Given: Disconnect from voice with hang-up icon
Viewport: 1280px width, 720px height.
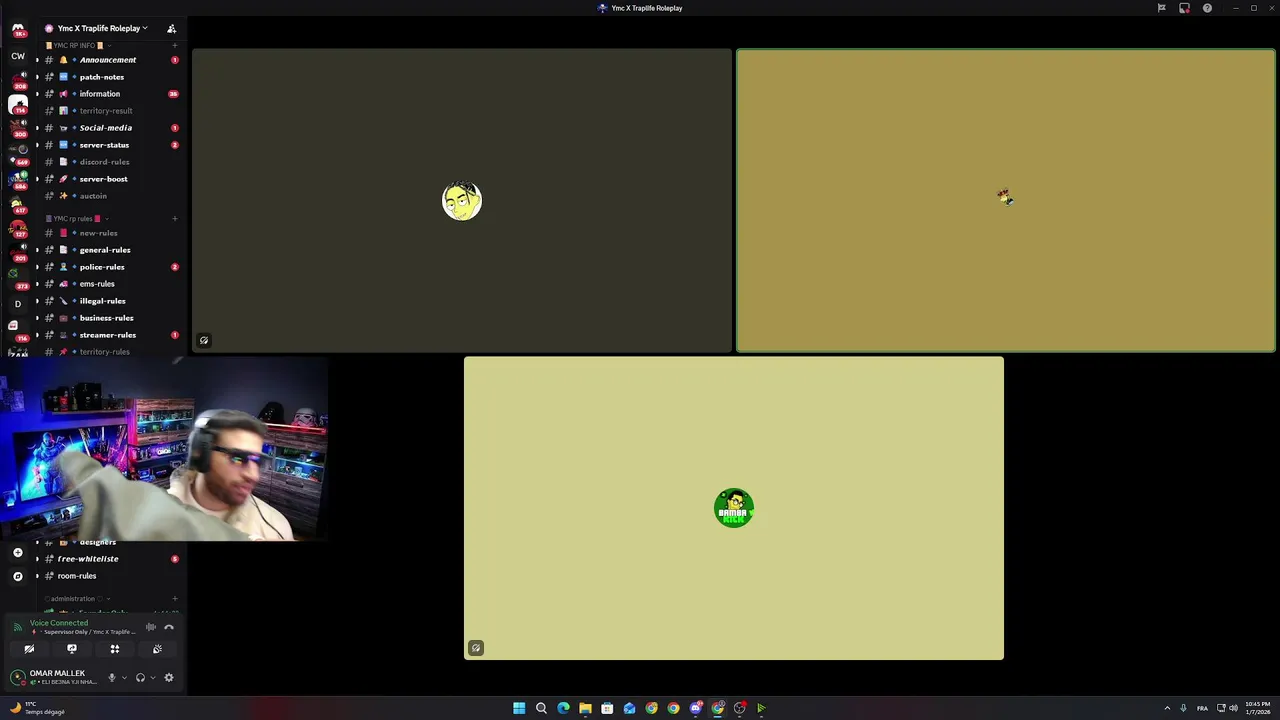Looking at the screenshot, I should [x=169, y=627].
